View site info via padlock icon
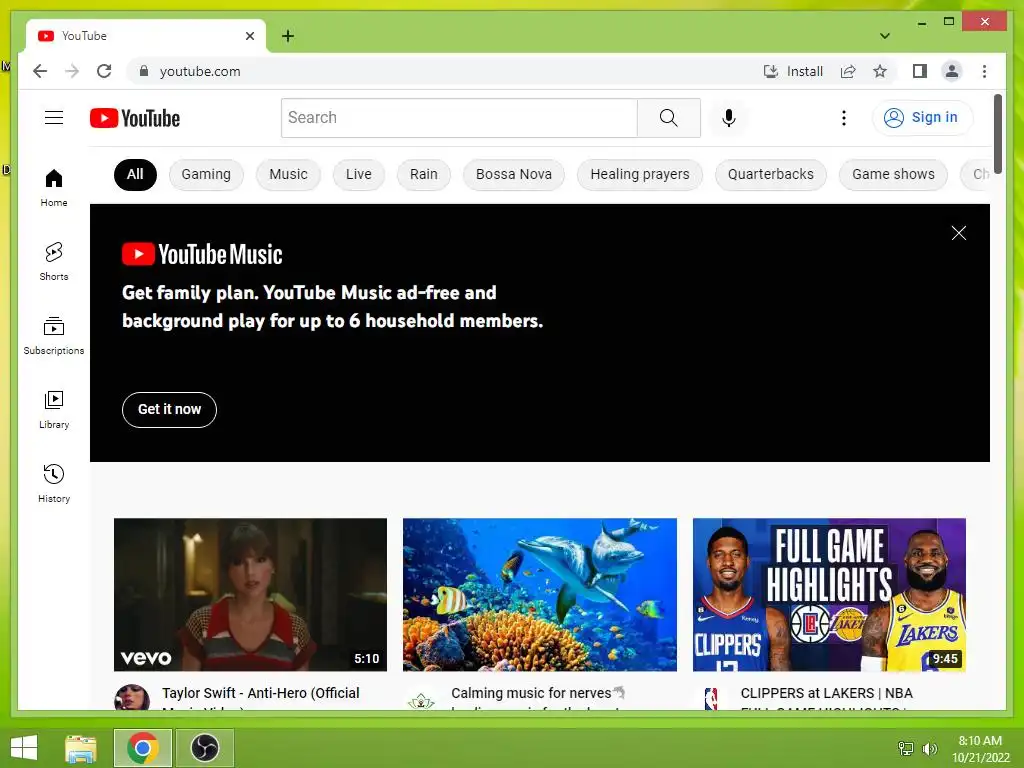 (x=144, y=71)
